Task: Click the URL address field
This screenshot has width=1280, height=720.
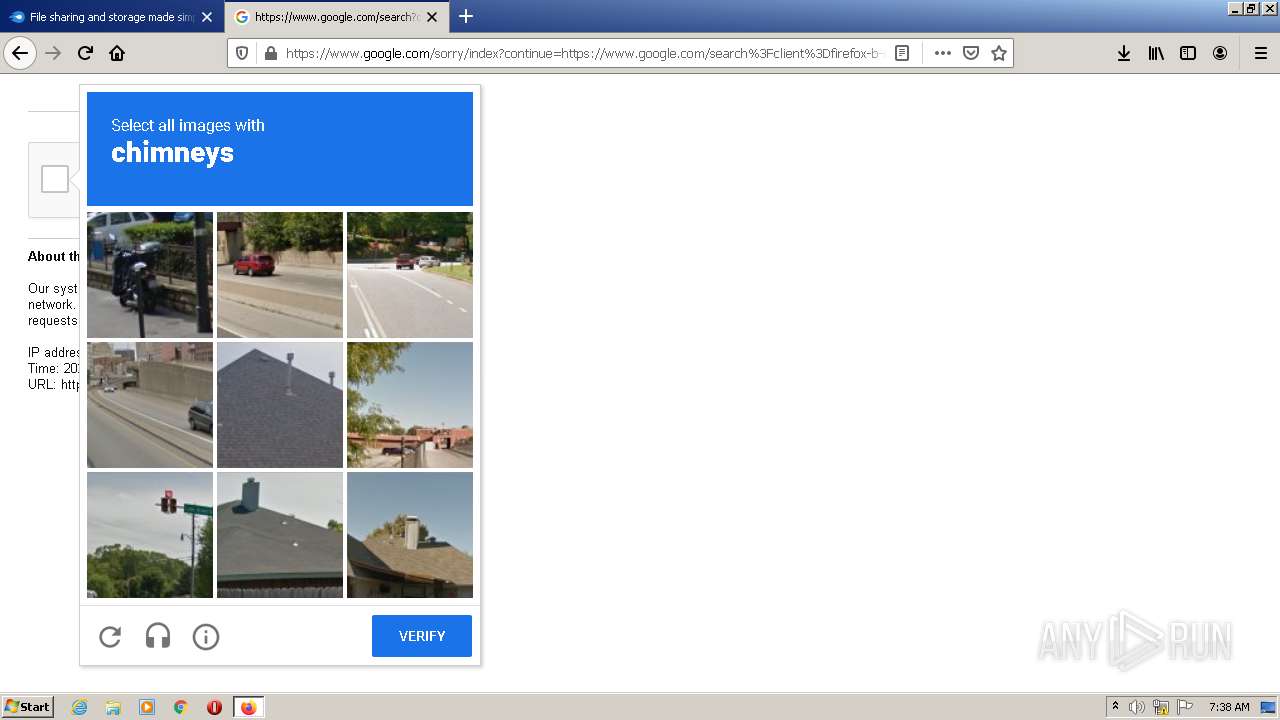Action: pos(584,53)
